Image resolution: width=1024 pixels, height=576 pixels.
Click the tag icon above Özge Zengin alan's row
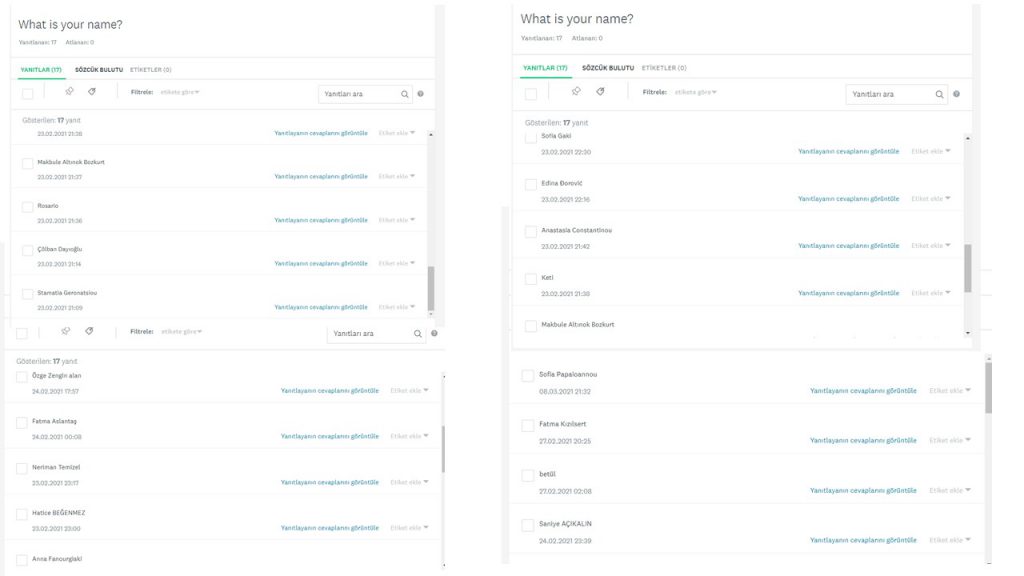(89, 331)
